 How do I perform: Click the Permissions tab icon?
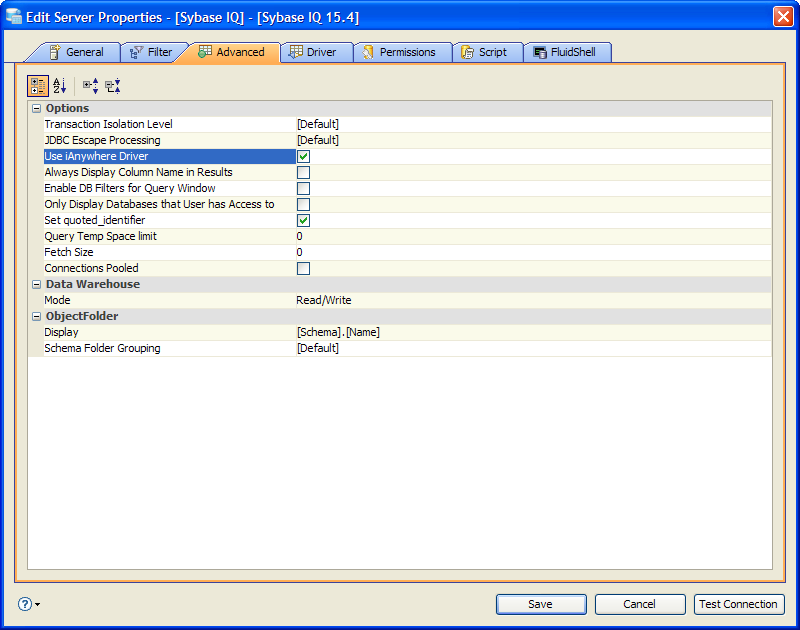[368, 52]
